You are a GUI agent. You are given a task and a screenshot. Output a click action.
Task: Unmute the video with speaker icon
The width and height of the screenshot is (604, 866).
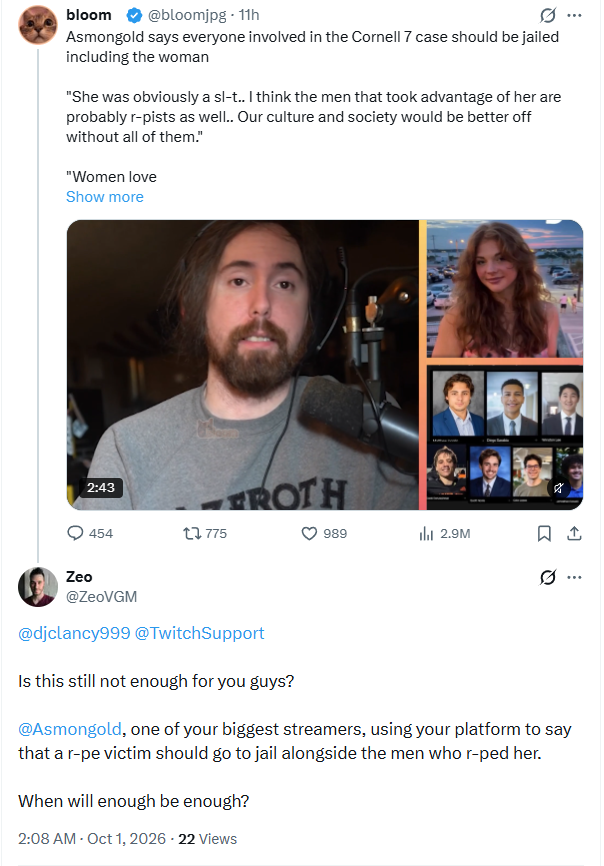(x=559, y=488)
